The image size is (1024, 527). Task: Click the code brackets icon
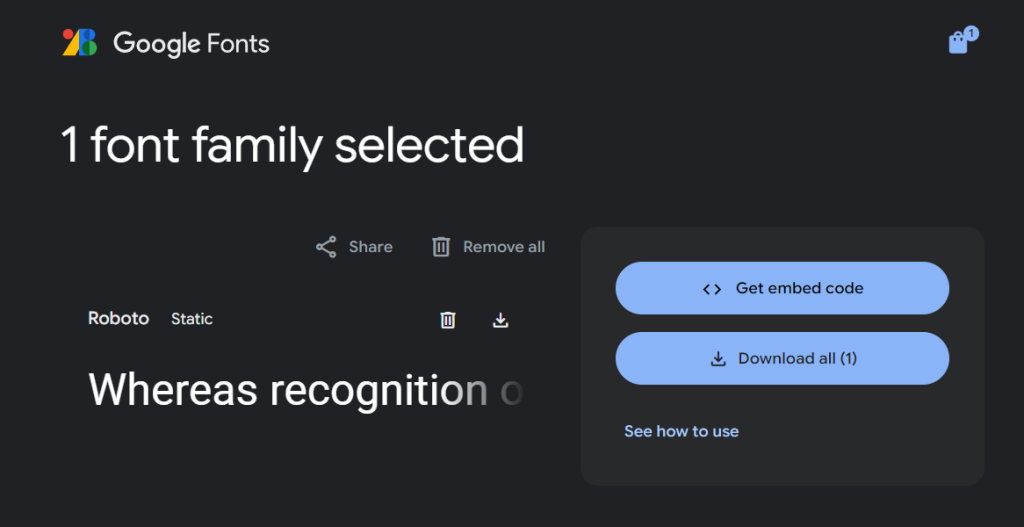pos(712,289)
